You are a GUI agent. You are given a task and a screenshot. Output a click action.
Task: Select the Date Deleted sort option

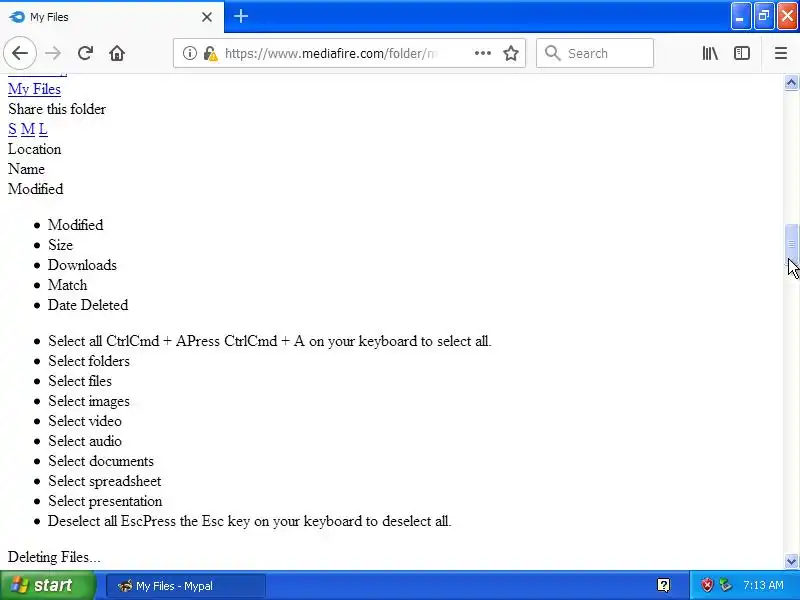(88, 305)
